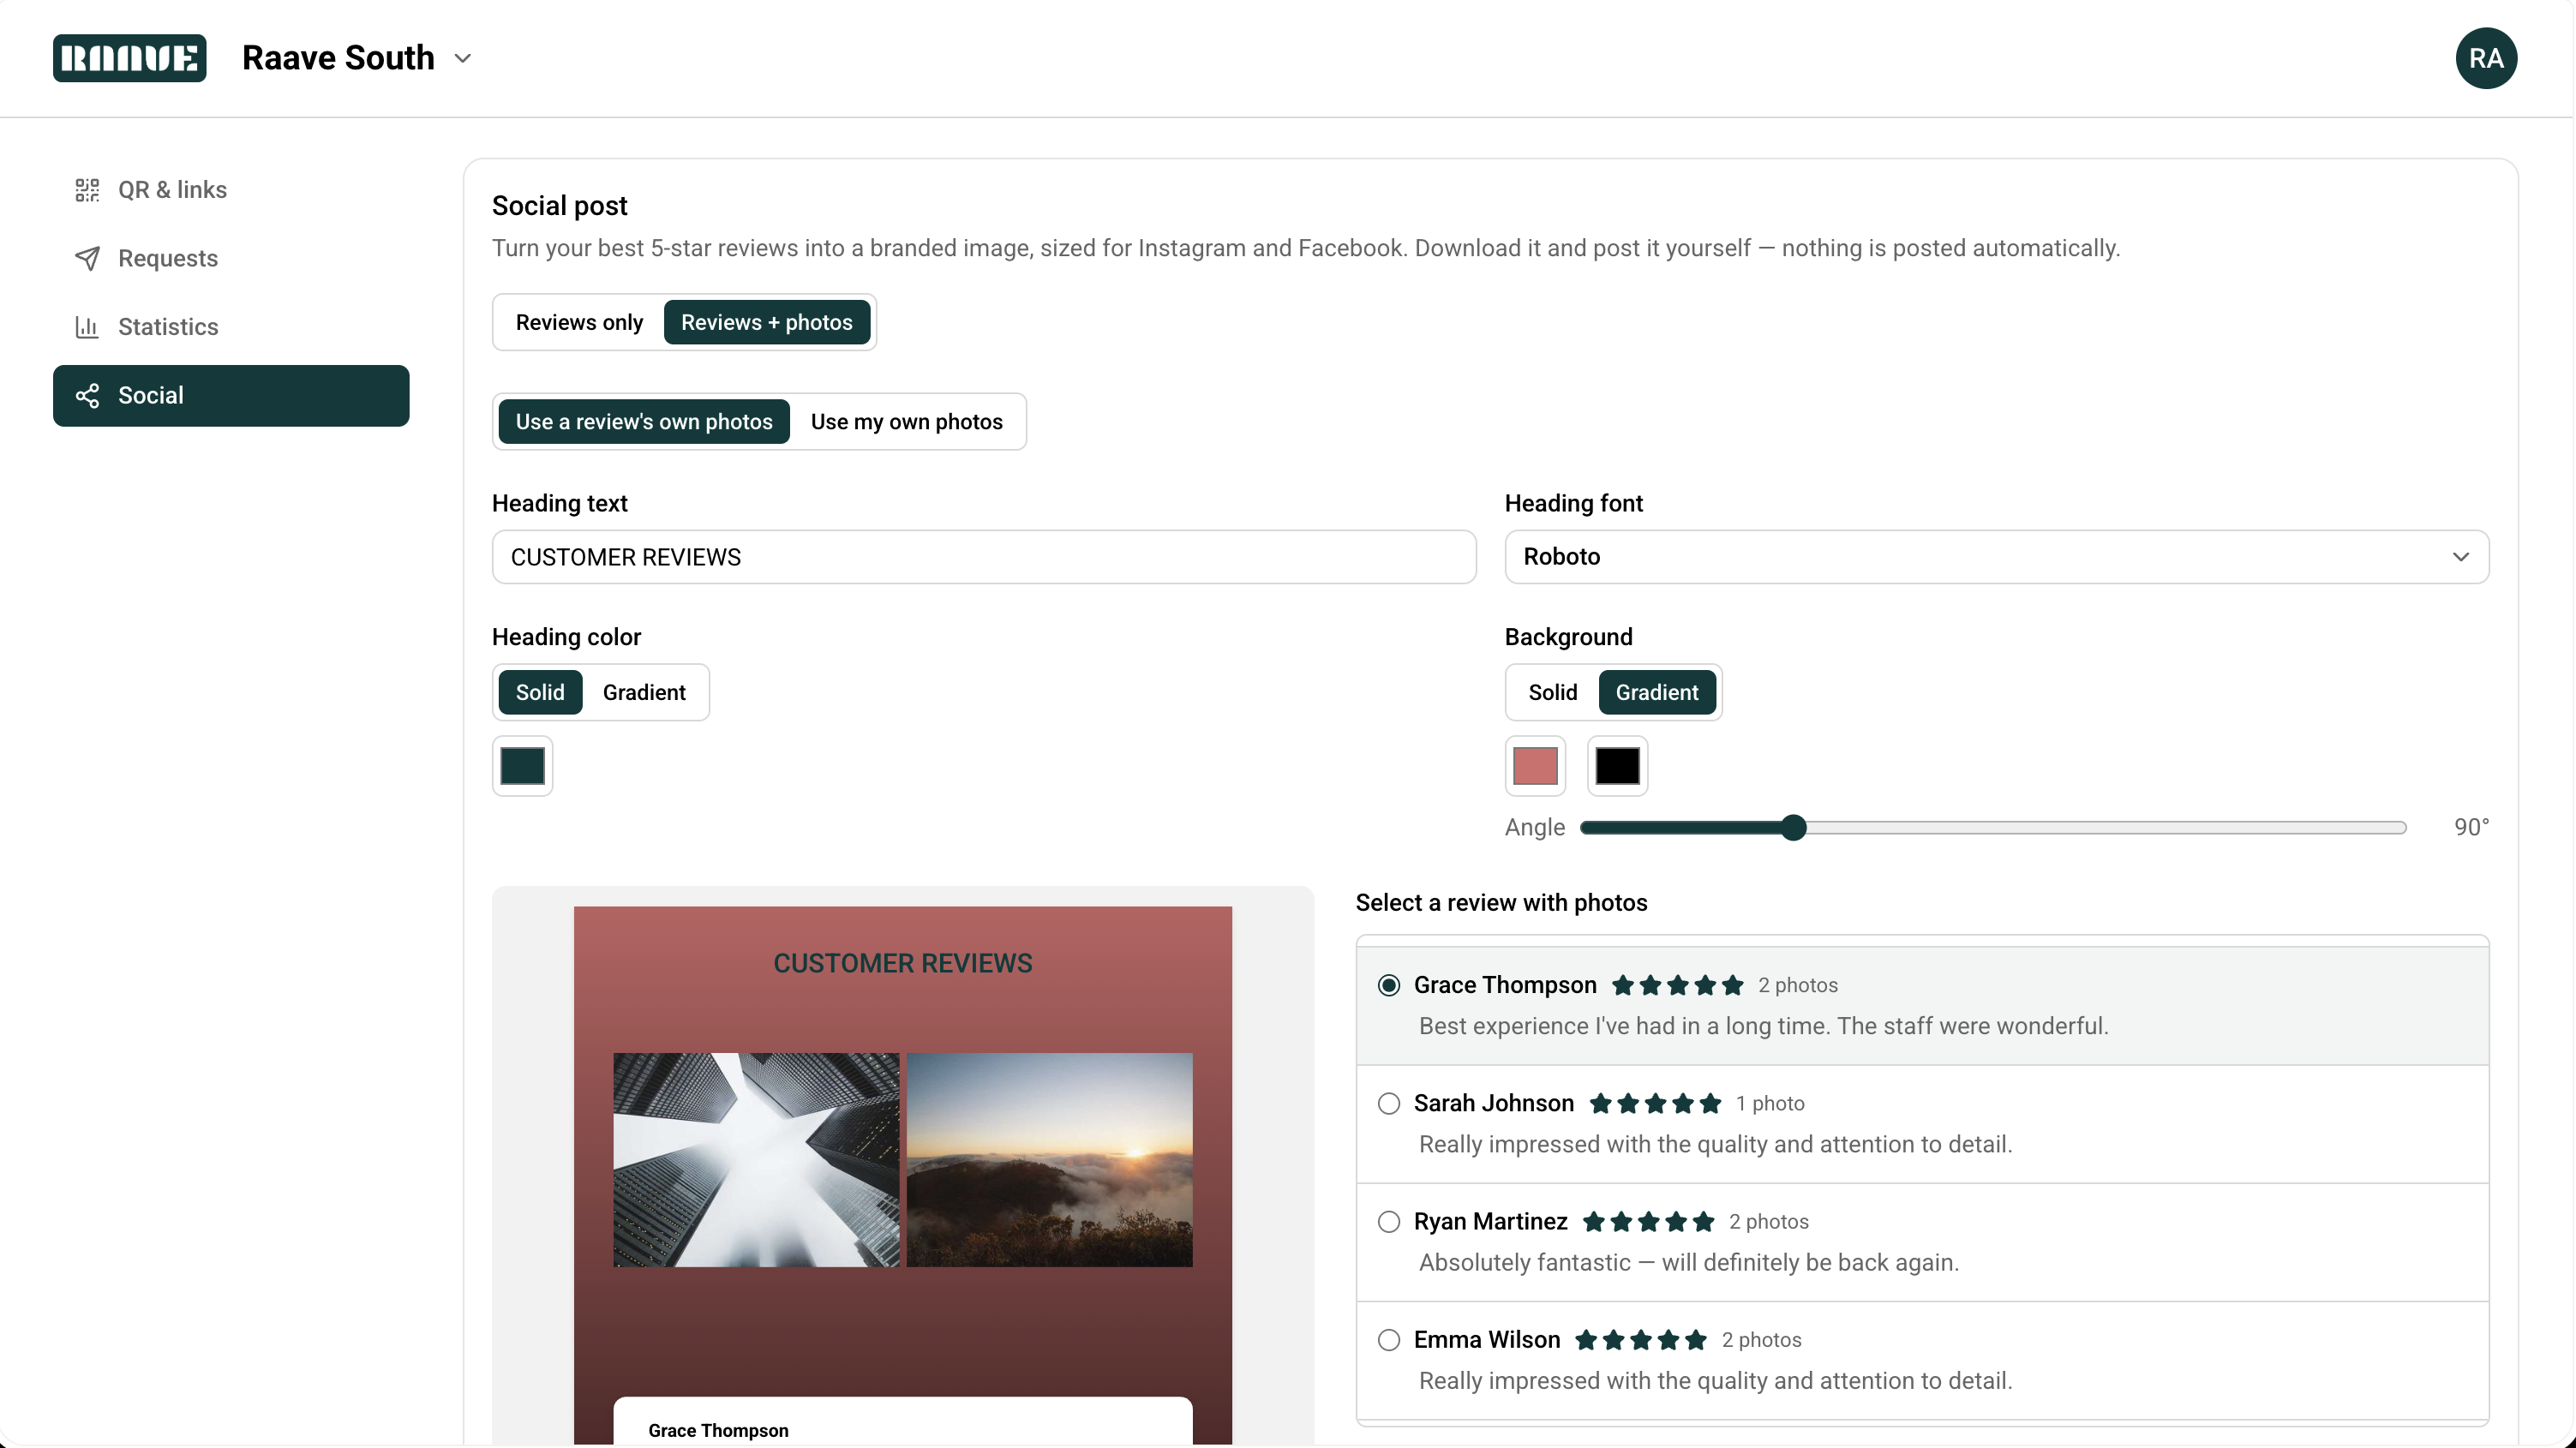
Task: Click the Raave logo
Action: [x=129, y=58]
